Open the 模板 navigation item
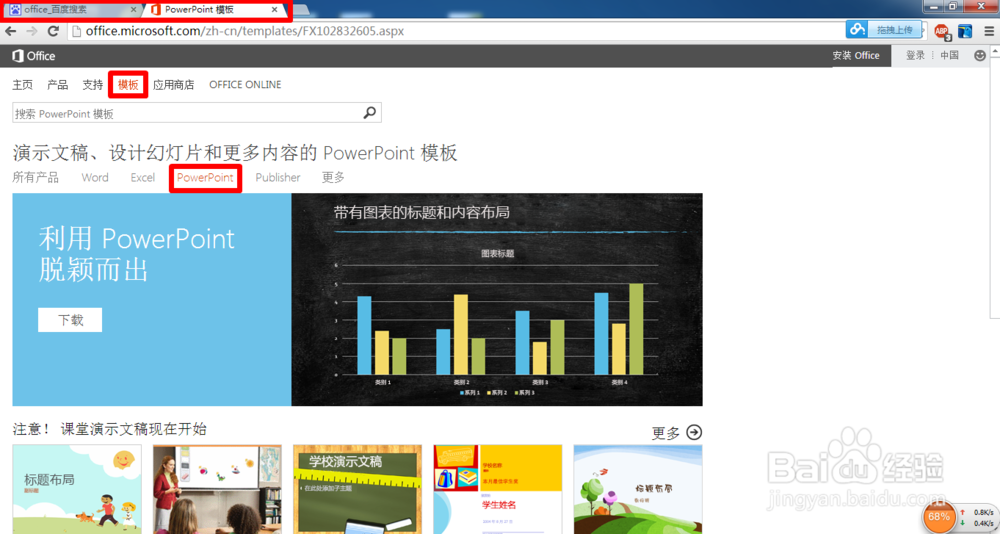This screenshot has height=534, width=1000. click(128, 85)
